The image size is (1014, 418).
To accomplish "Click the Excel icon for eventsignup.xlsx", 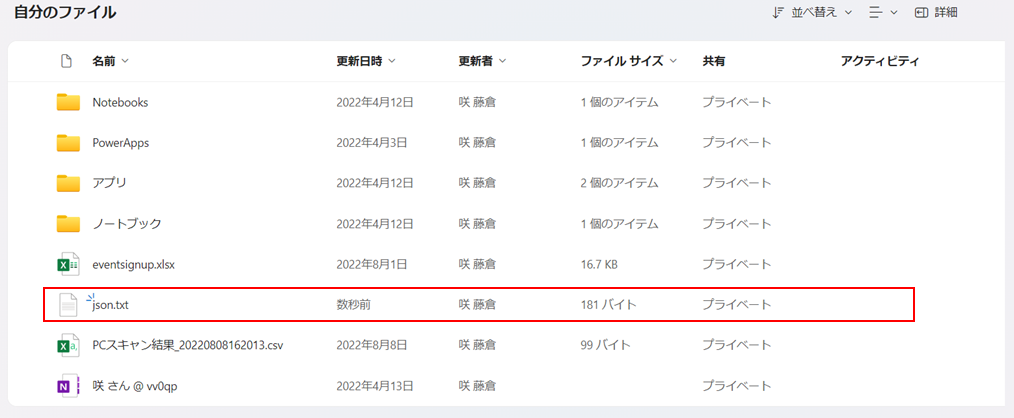I will 68,264.
